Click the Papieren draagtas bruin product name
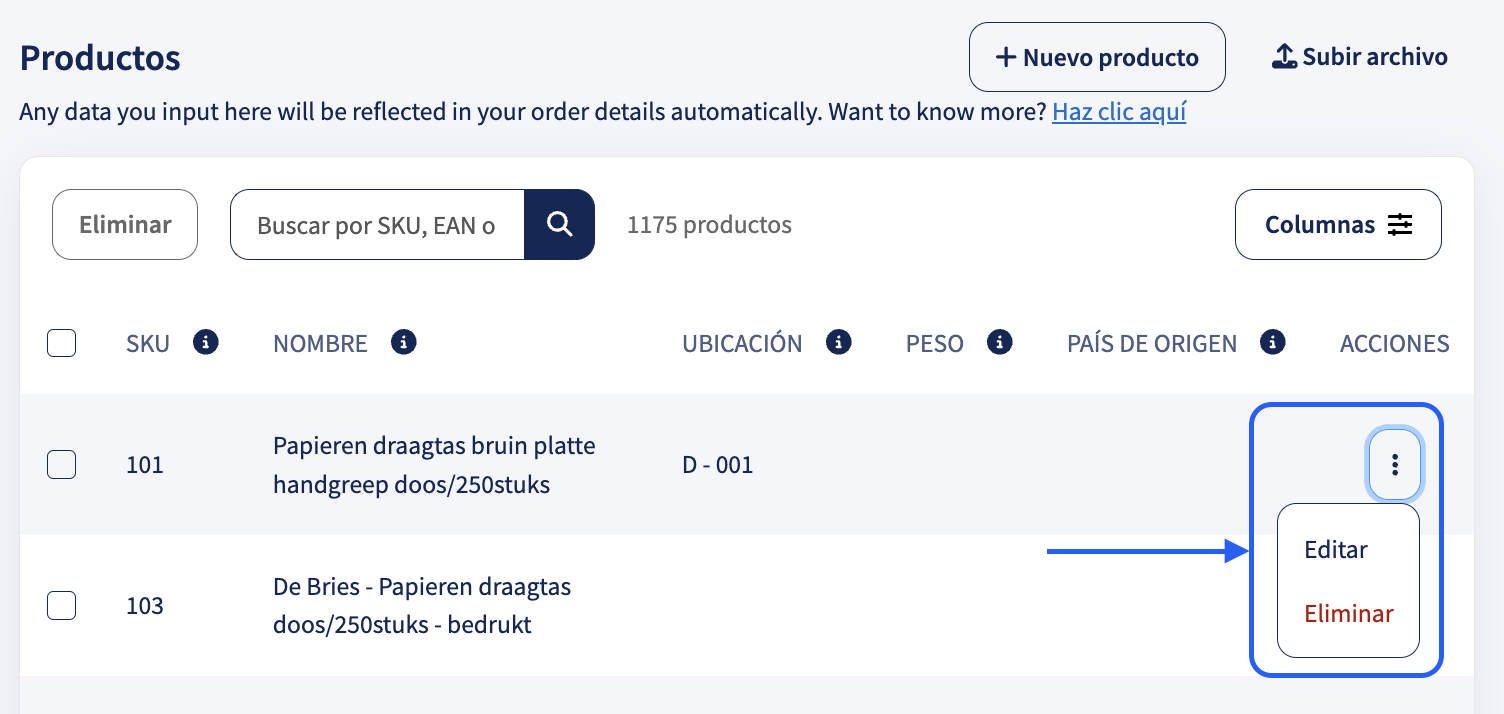The width and height of the screenshot is (1504, 714). coord(434,465)
